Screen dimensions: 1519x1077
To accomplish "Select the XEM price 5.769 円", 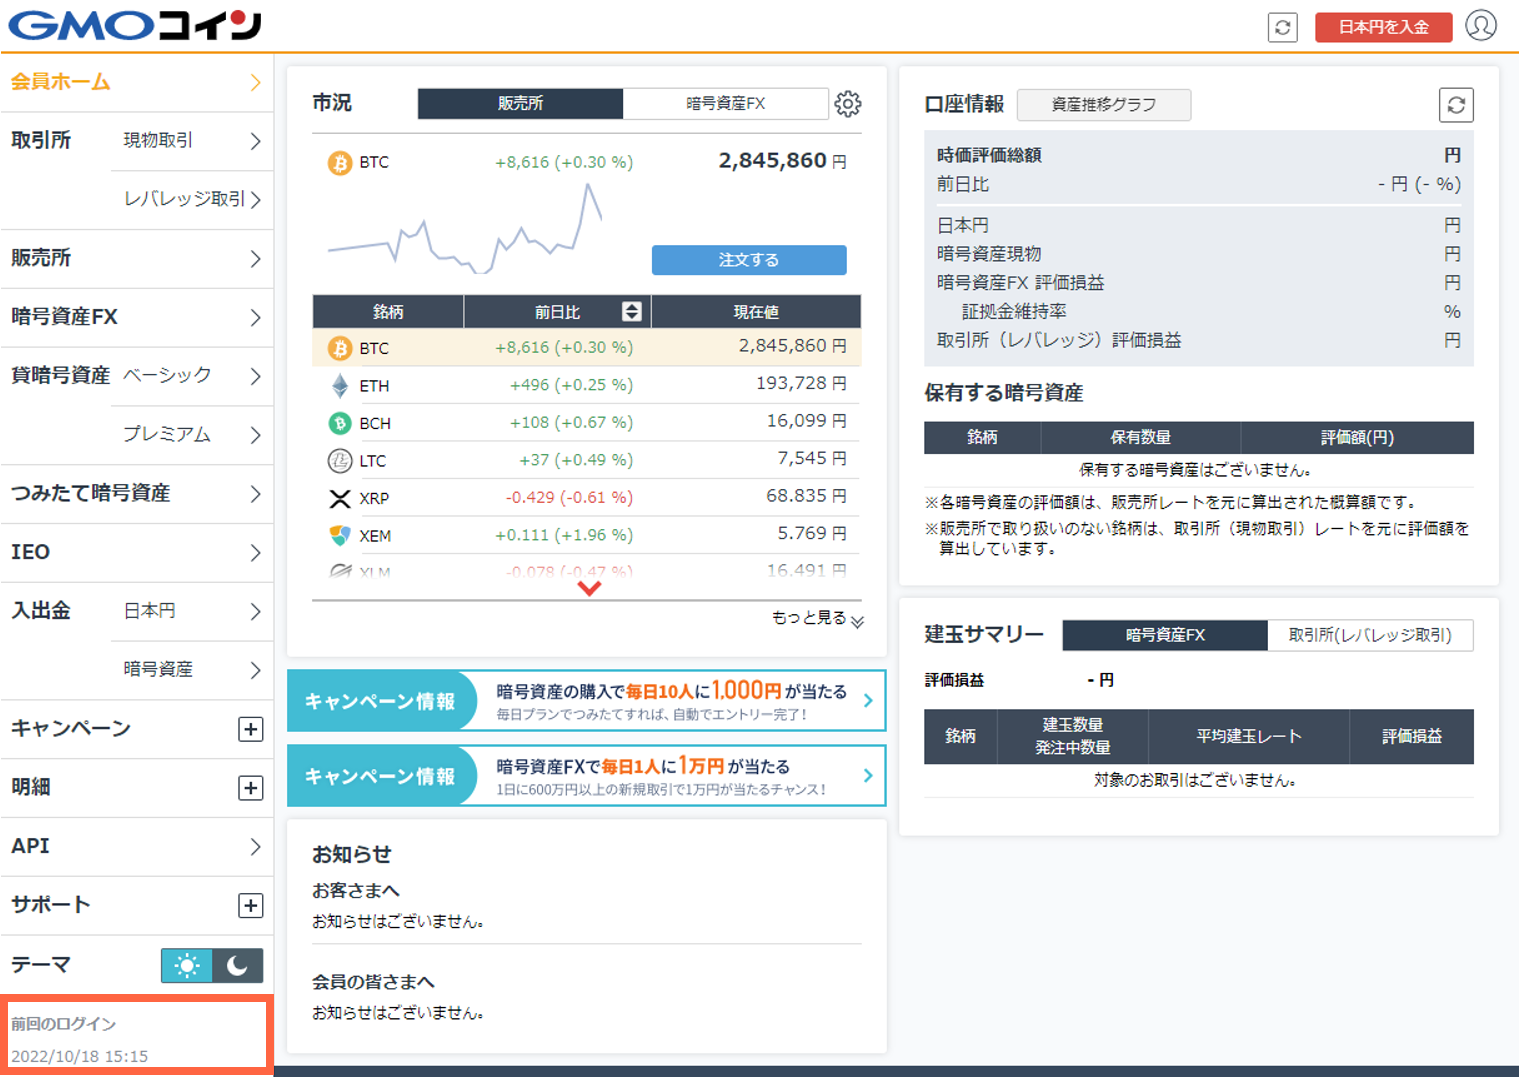I will point(812,535).
